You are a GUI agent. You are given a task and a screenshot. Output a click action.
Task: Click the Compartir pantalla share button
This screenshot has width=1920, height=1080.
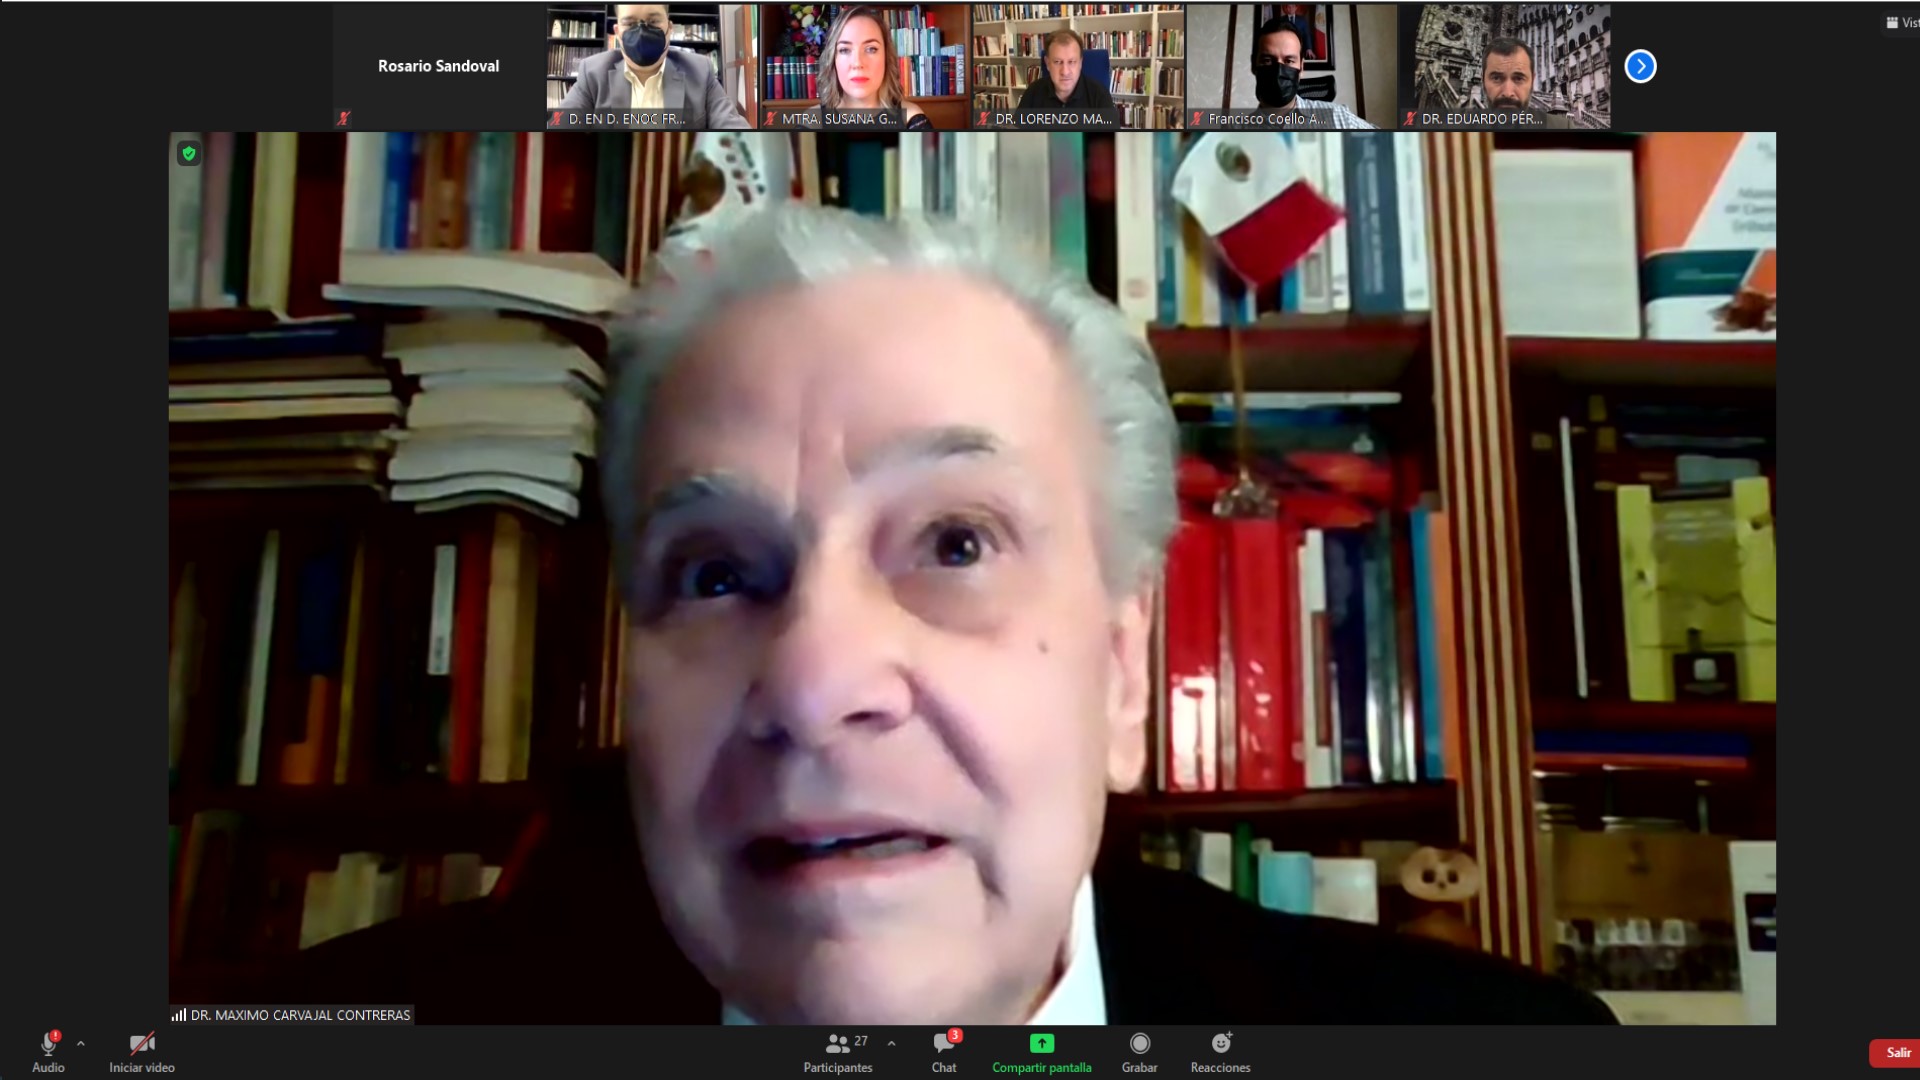click(1041, 1052)
